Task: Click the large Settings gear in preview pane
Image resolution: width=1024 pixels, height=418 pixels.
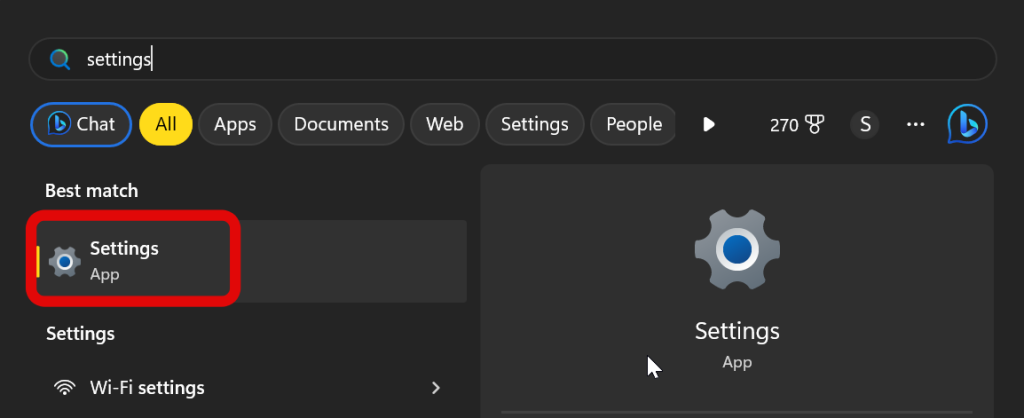Action: click(736, 249)
